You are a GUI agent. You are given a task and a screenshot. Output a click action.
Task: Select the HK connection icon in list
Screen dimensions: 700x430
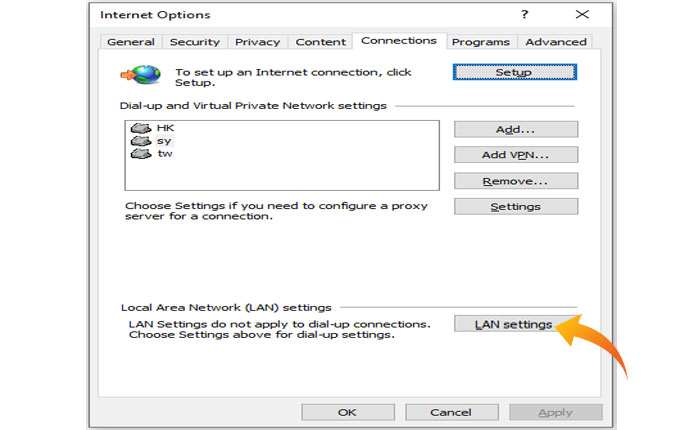point(140,128)
